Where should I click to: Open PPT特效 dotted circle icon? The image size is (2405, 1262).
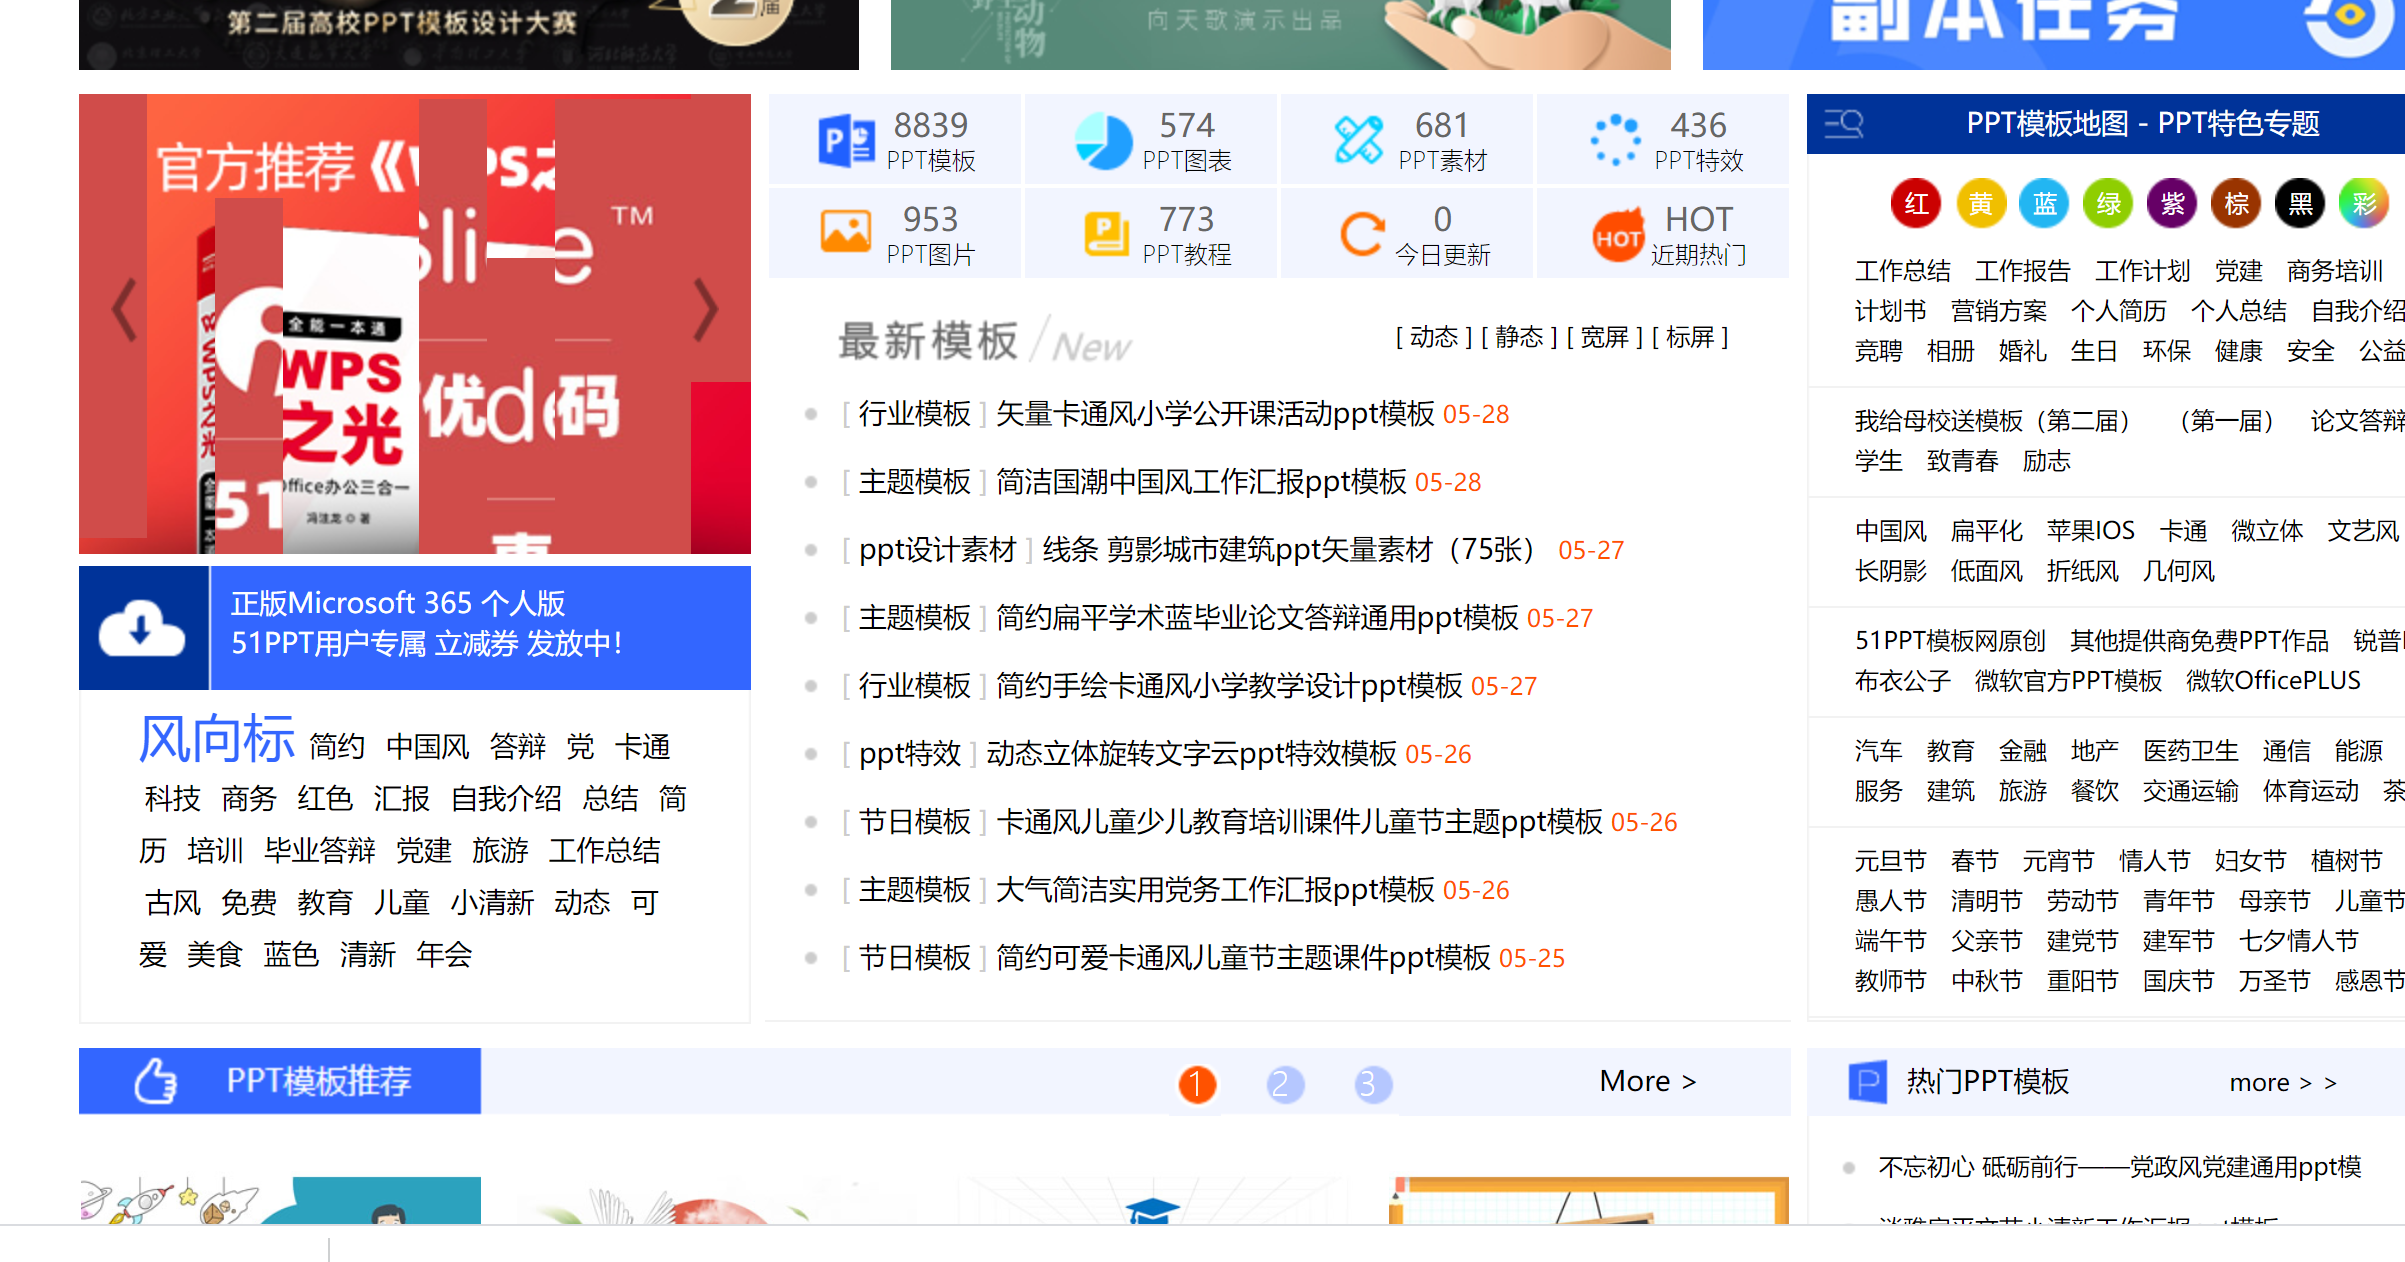click(1615, 140)
